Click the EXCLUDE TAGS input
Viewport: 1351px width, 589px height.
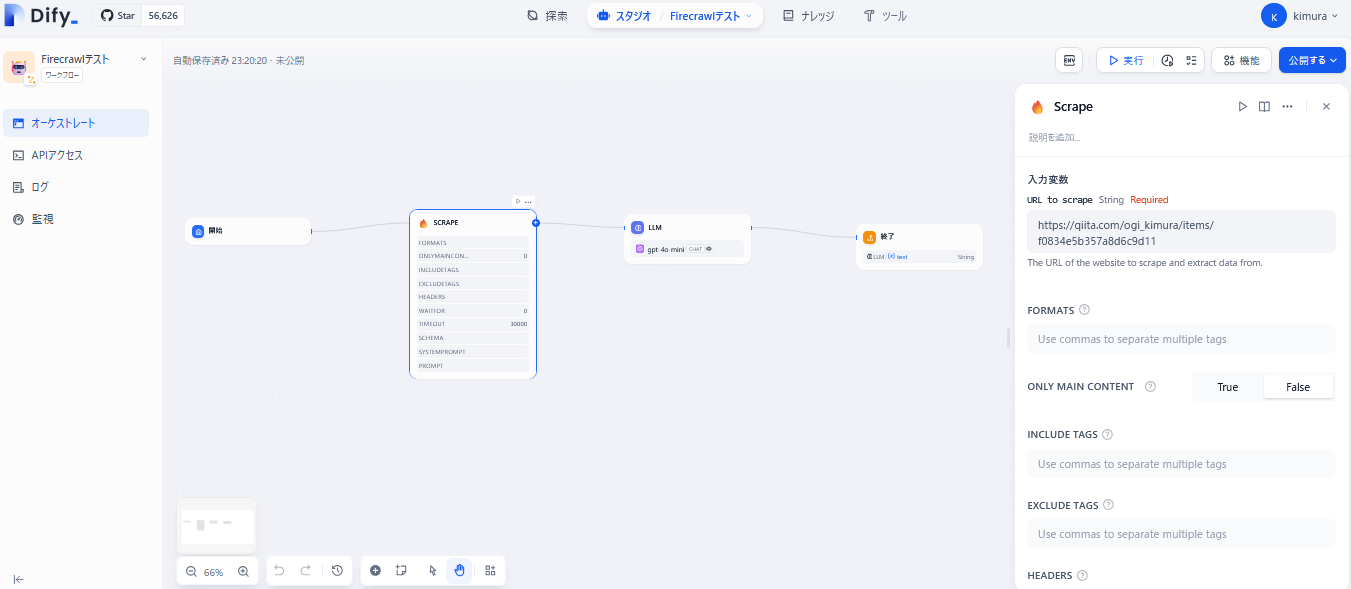[x=1181, y=534]
